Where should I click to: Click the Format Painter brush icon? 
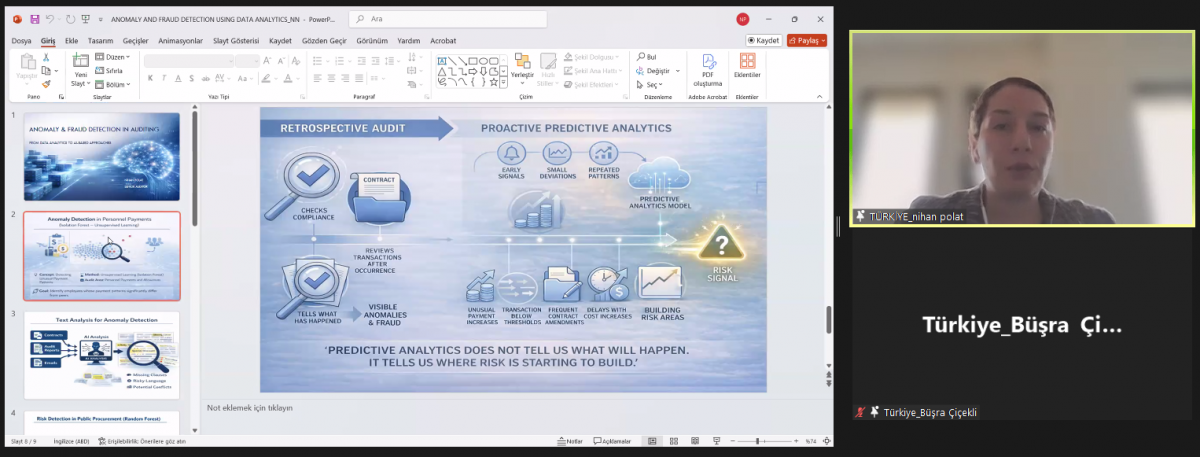point(46,84)
